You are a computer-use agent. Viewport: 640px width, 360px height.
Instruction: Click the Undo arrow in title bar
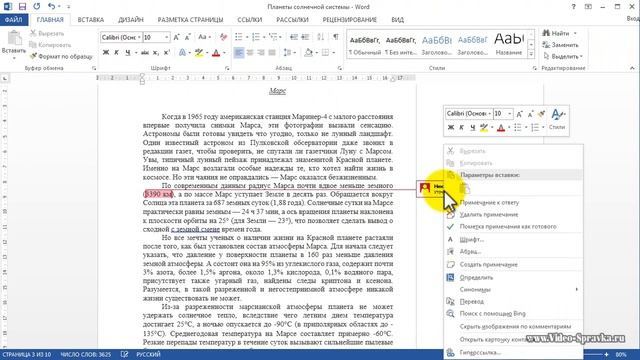click(51, 7)
